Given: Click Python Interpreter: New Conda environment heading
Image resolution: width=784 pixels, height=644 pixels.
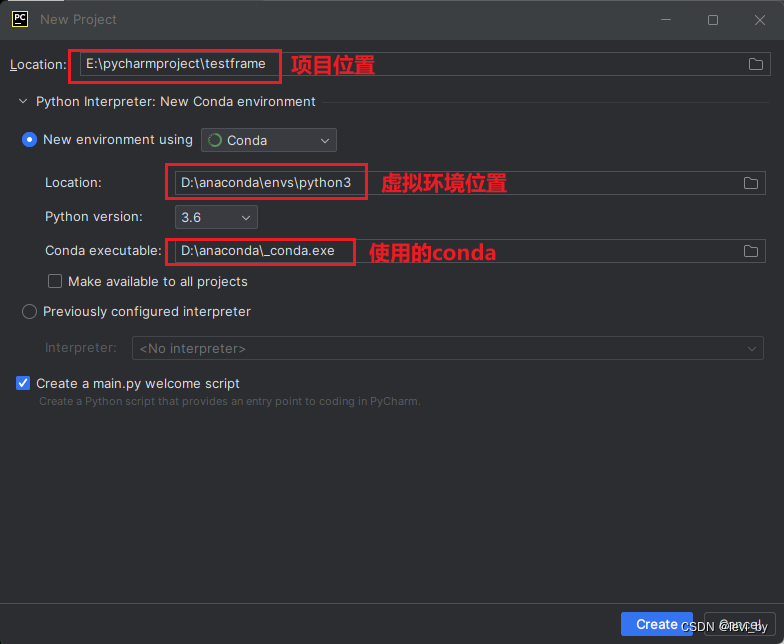Looking at the screenshot, I should [176, 102].
